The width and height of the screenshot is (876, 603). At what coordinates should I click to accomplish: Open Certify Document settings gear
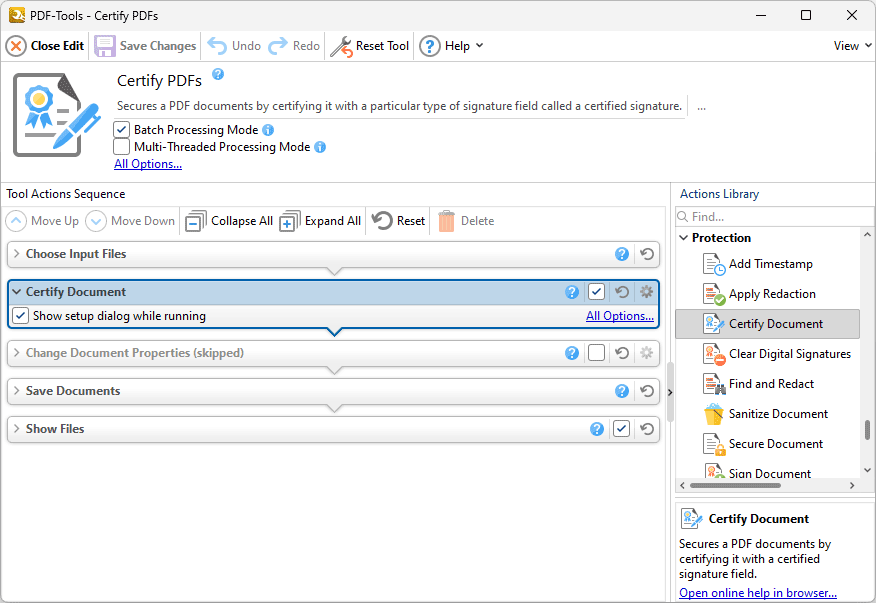tap(646, 292)
